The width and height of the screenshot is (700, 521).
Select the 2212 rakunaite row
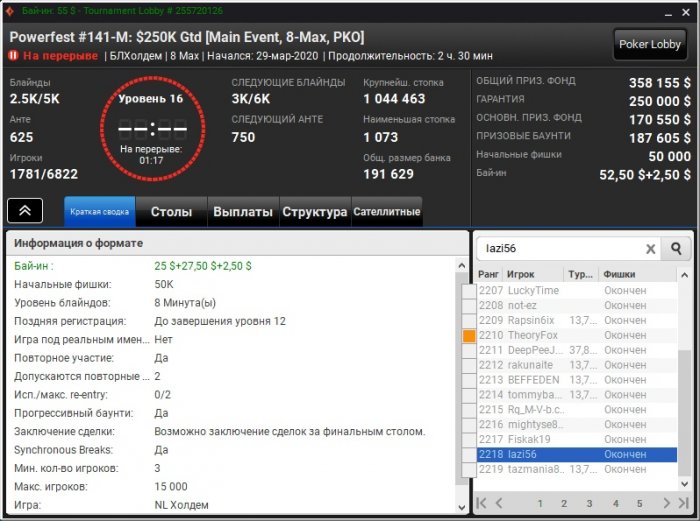pyautogui.click(x=577, y=365)
